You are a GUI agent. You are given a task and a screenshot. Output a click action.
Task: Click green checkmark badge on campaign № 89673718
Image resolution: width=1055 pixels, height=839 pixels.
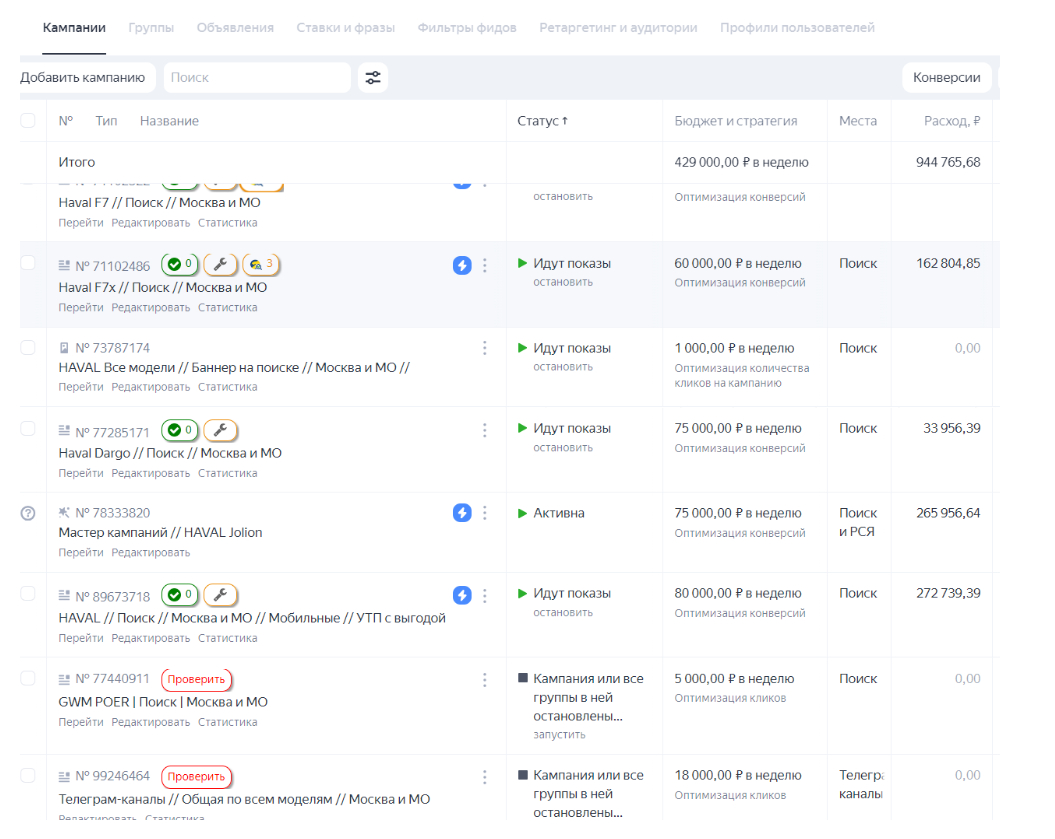click(x=180, y=595)
